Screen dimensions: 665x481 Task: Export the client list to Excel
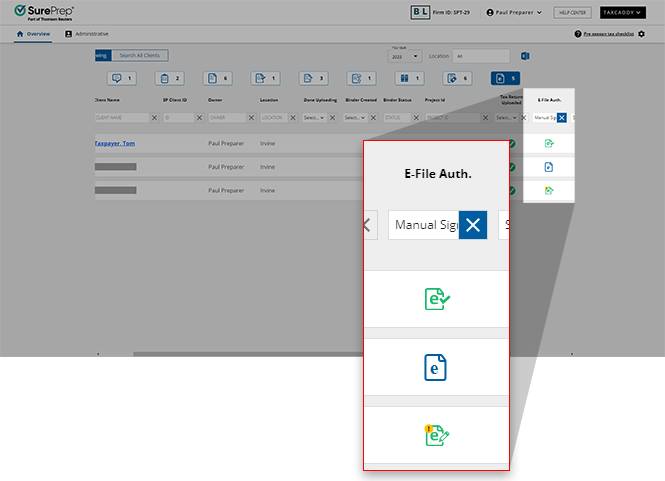tap(525, 56)
